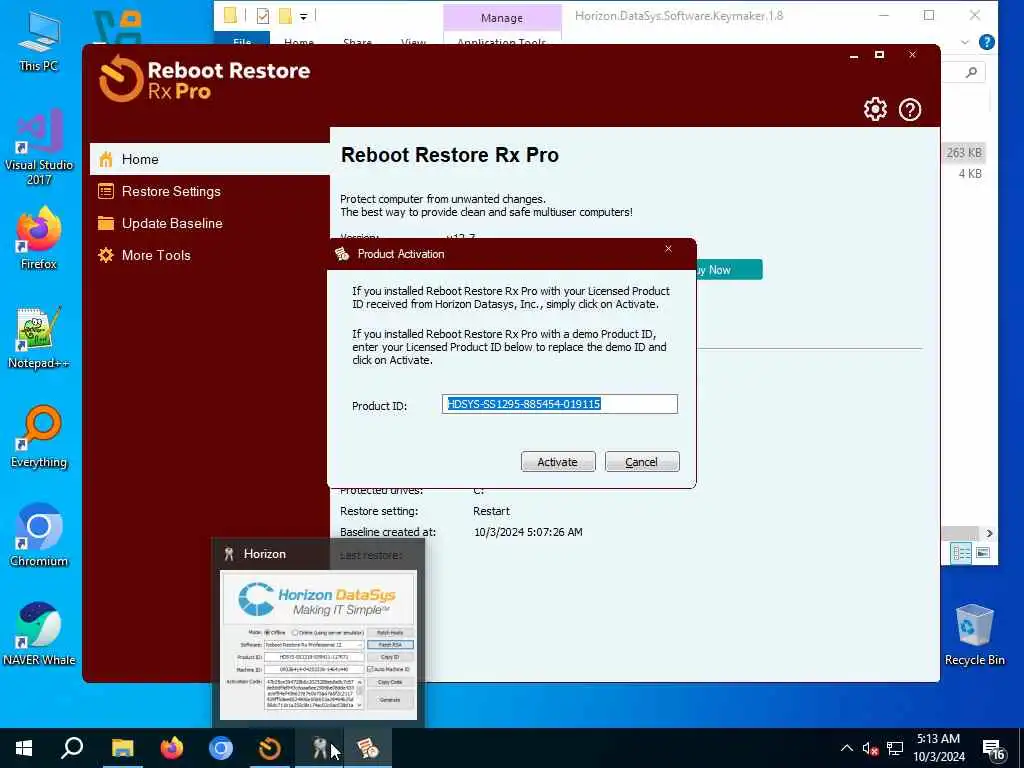Select the 4 KB file size cell
Image resolution: width=1024 pixels, height=768 pixels.
[x=970, y=174]
